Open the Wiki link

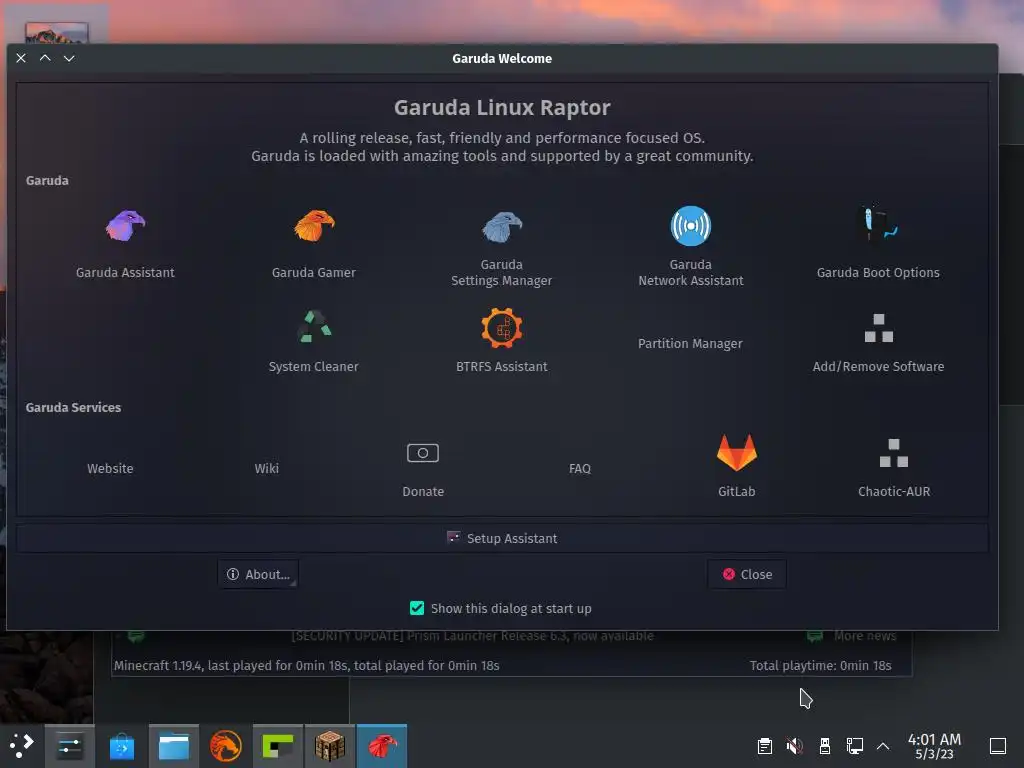click(266, 468)
